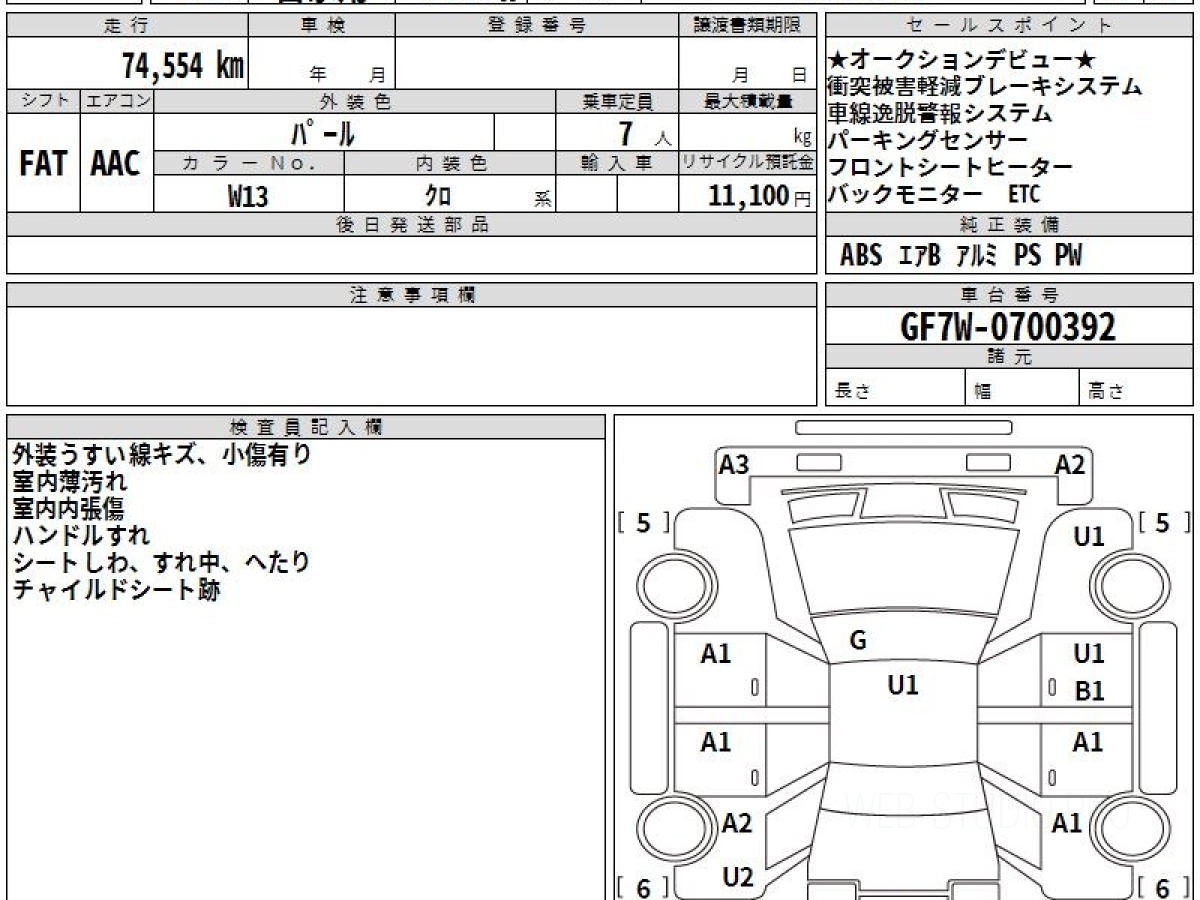Viewport: 1200px width, 900px height.
Task: Click the 74,554 km mileage value
Action: point(183,67)
